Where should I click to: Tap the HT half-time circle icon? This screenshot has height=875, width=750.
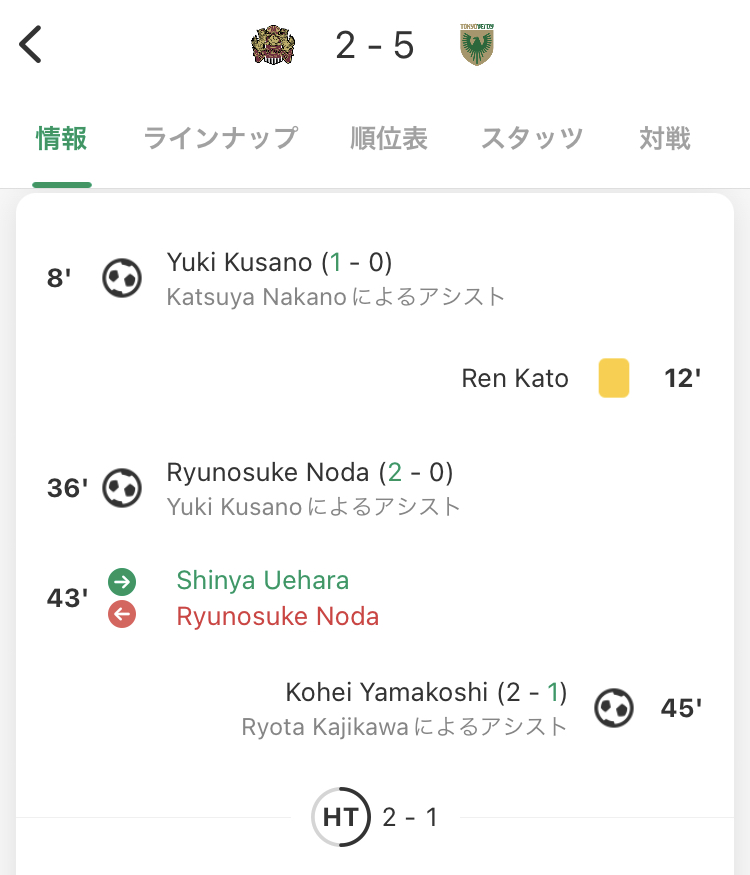(x=340, y=817)
